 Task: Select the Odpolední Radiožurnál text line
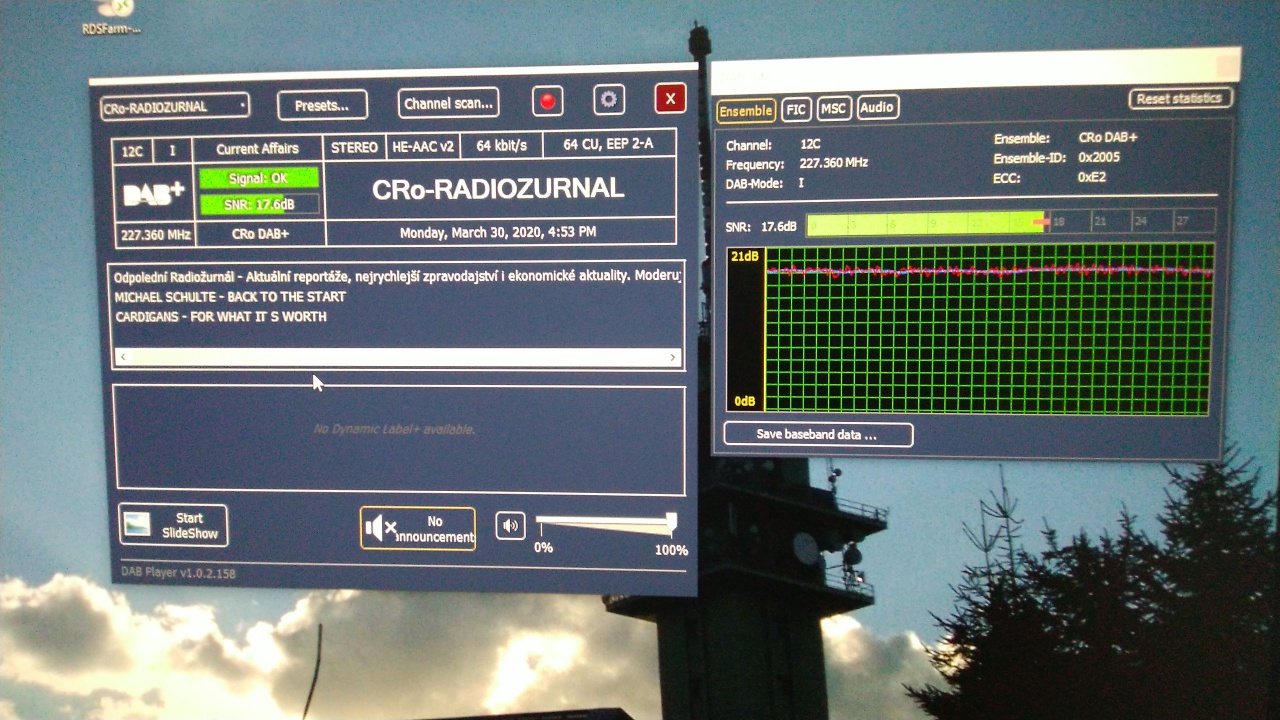[397, 275]
